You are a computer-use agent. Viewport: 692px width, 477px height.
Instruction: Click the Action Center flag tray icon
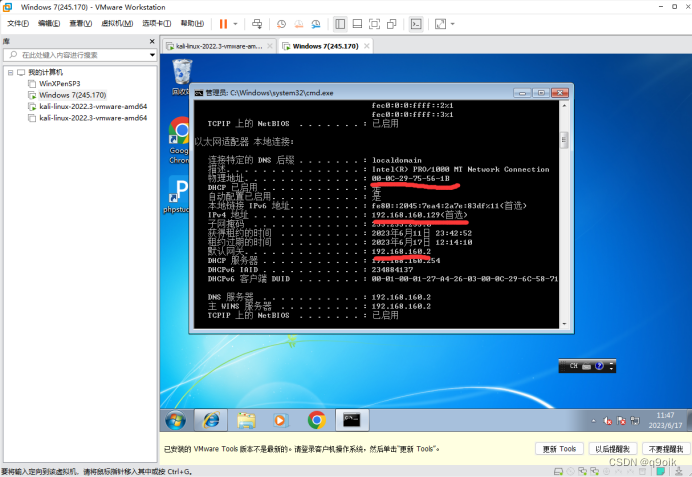[621, 421]
